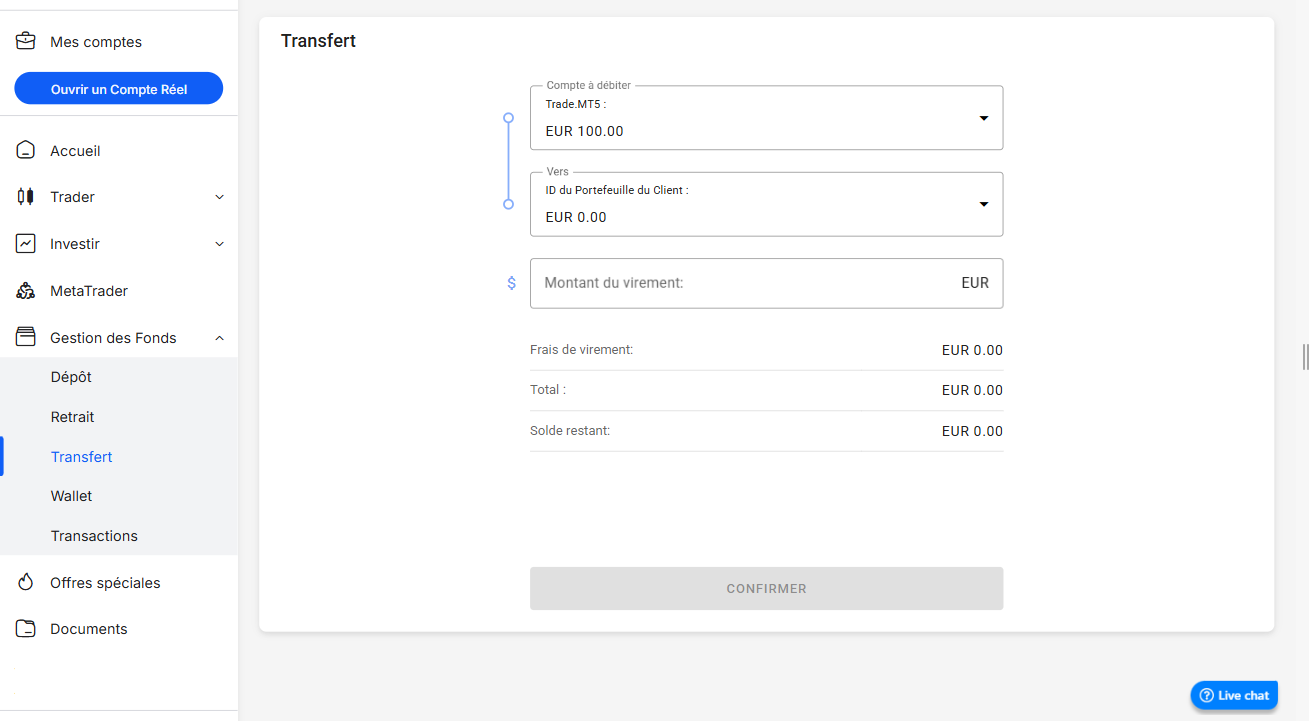The height and width of the screenshot is (721, 1309).
Task: Click the EUR currency suffix in amount field
Action: click(x=975, y=283)
